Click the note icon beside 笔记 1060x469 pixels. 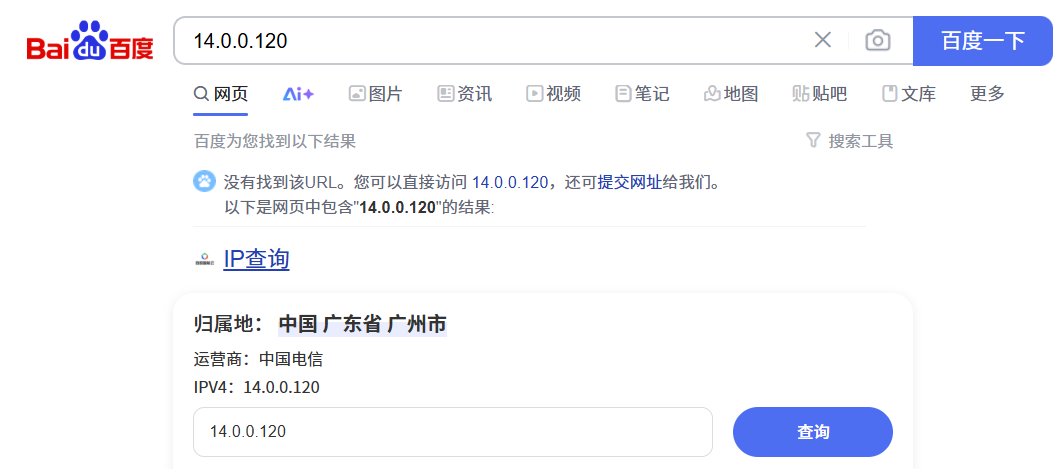(623, 94)
